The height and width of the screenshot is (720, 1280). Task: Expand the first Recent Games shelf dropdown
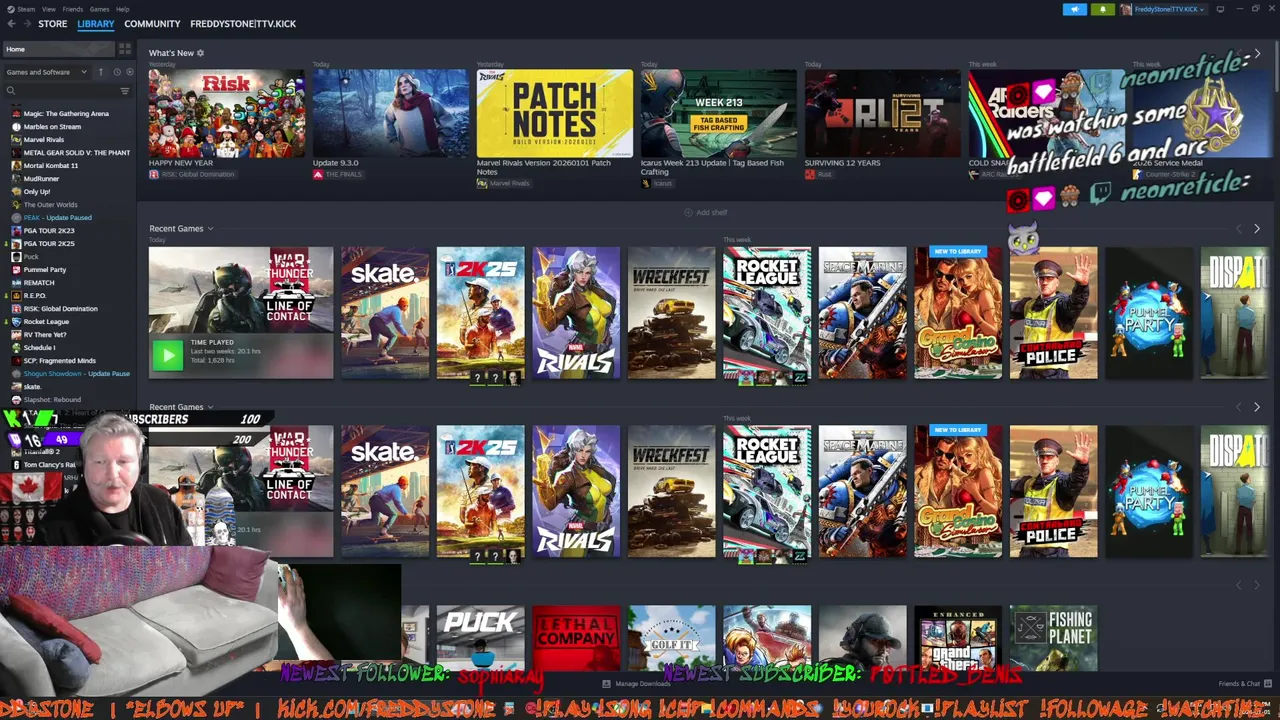[x=210, y=229]
